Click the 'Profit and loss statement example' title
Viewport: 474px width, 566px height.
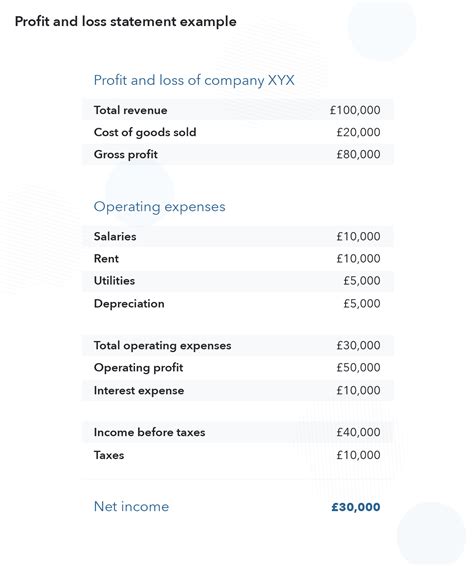125,22
